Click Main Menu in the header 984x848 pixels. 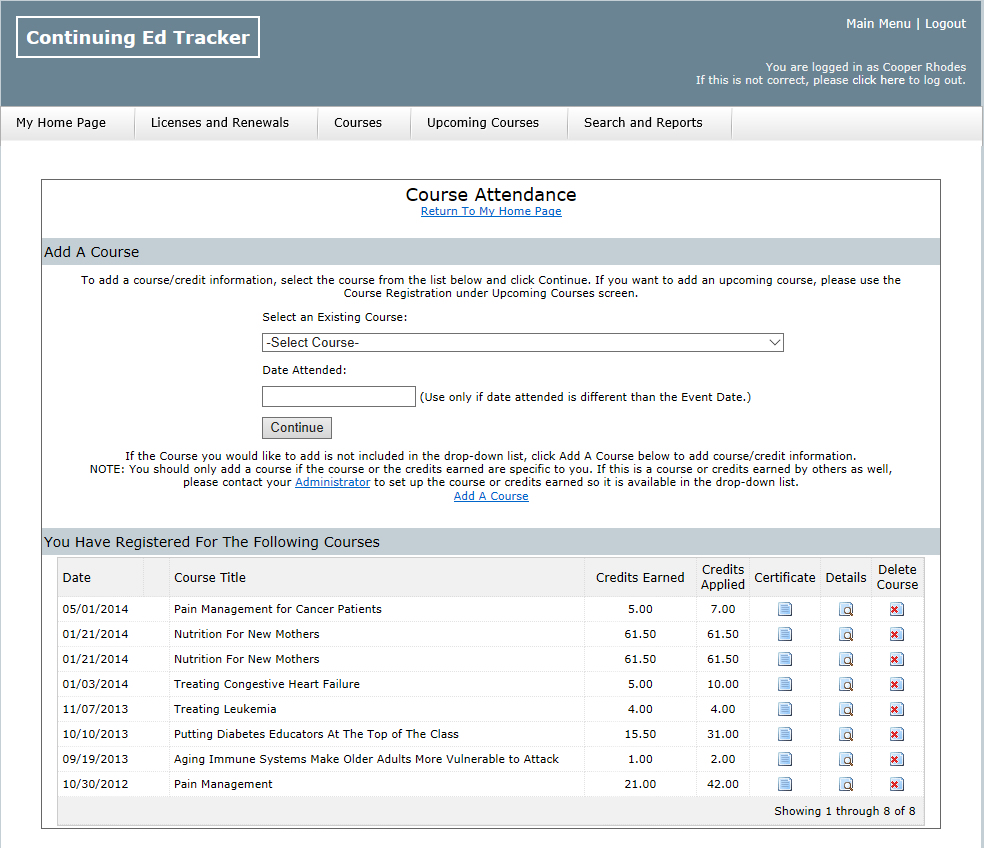click(x=879, y=23)
